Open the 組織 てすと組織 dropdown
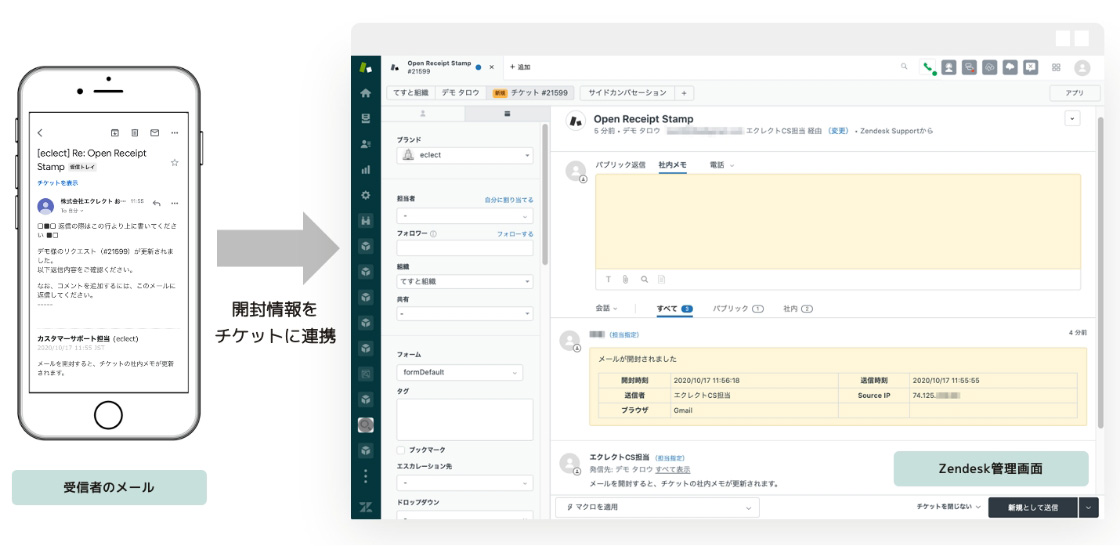This screenshot has width=1120, height=546. coord(465,281)
